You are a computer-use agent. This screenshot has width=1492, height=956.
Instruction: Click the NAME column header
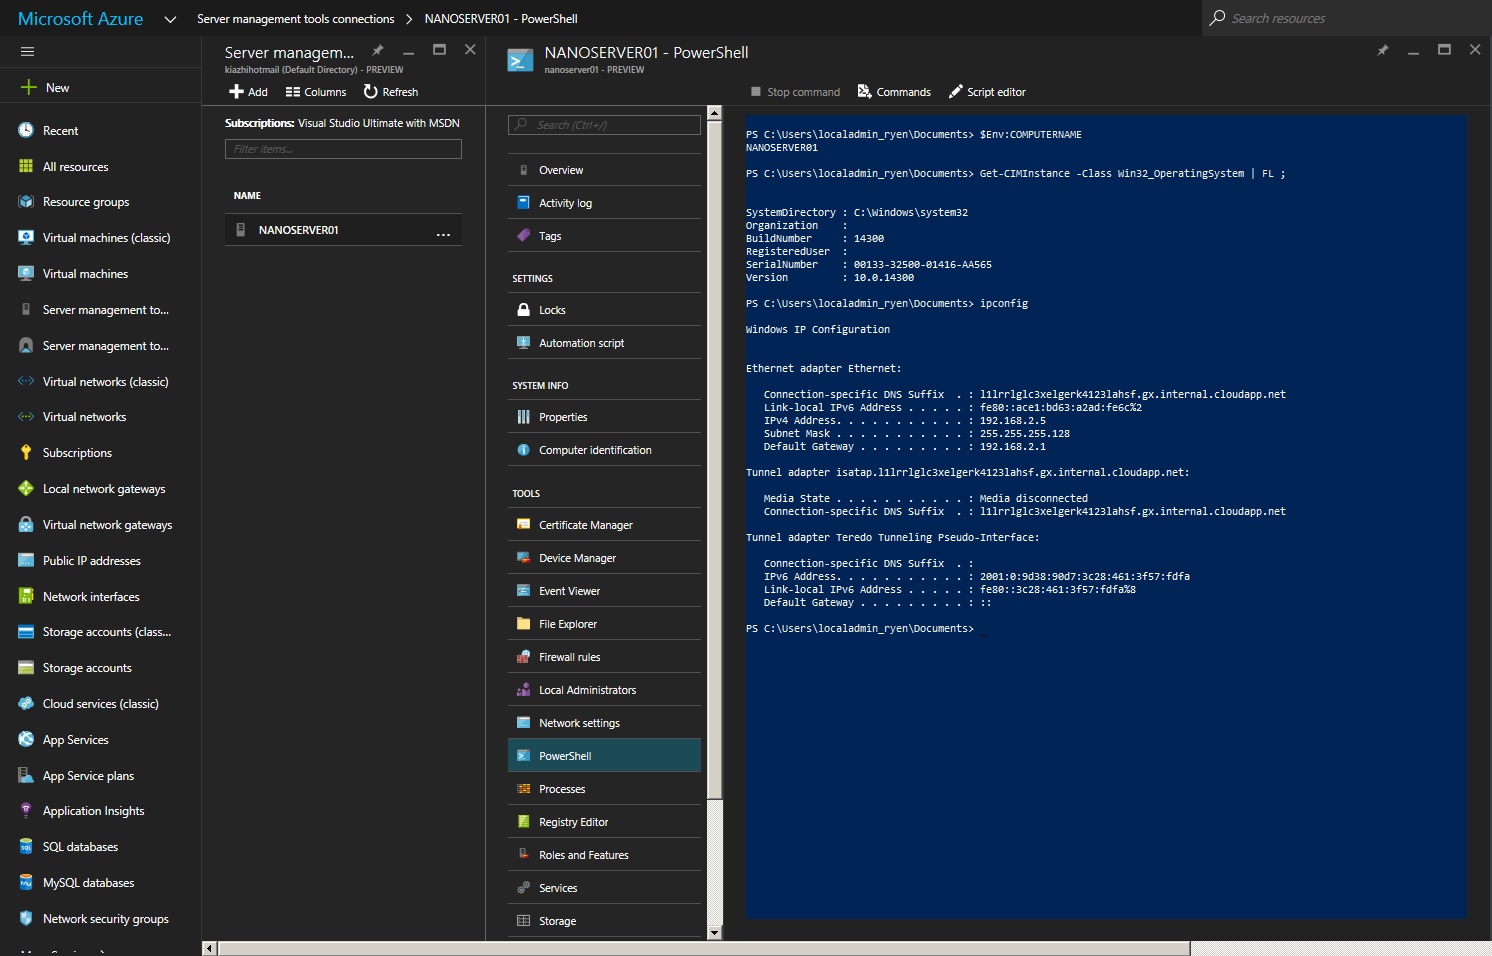247,196
